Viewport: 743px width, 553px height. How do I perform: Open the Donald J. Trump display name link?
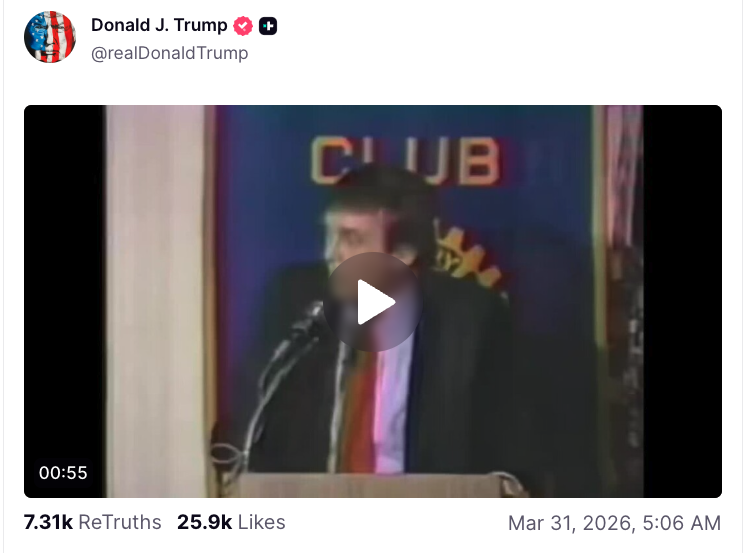click(x=159, y=25)
